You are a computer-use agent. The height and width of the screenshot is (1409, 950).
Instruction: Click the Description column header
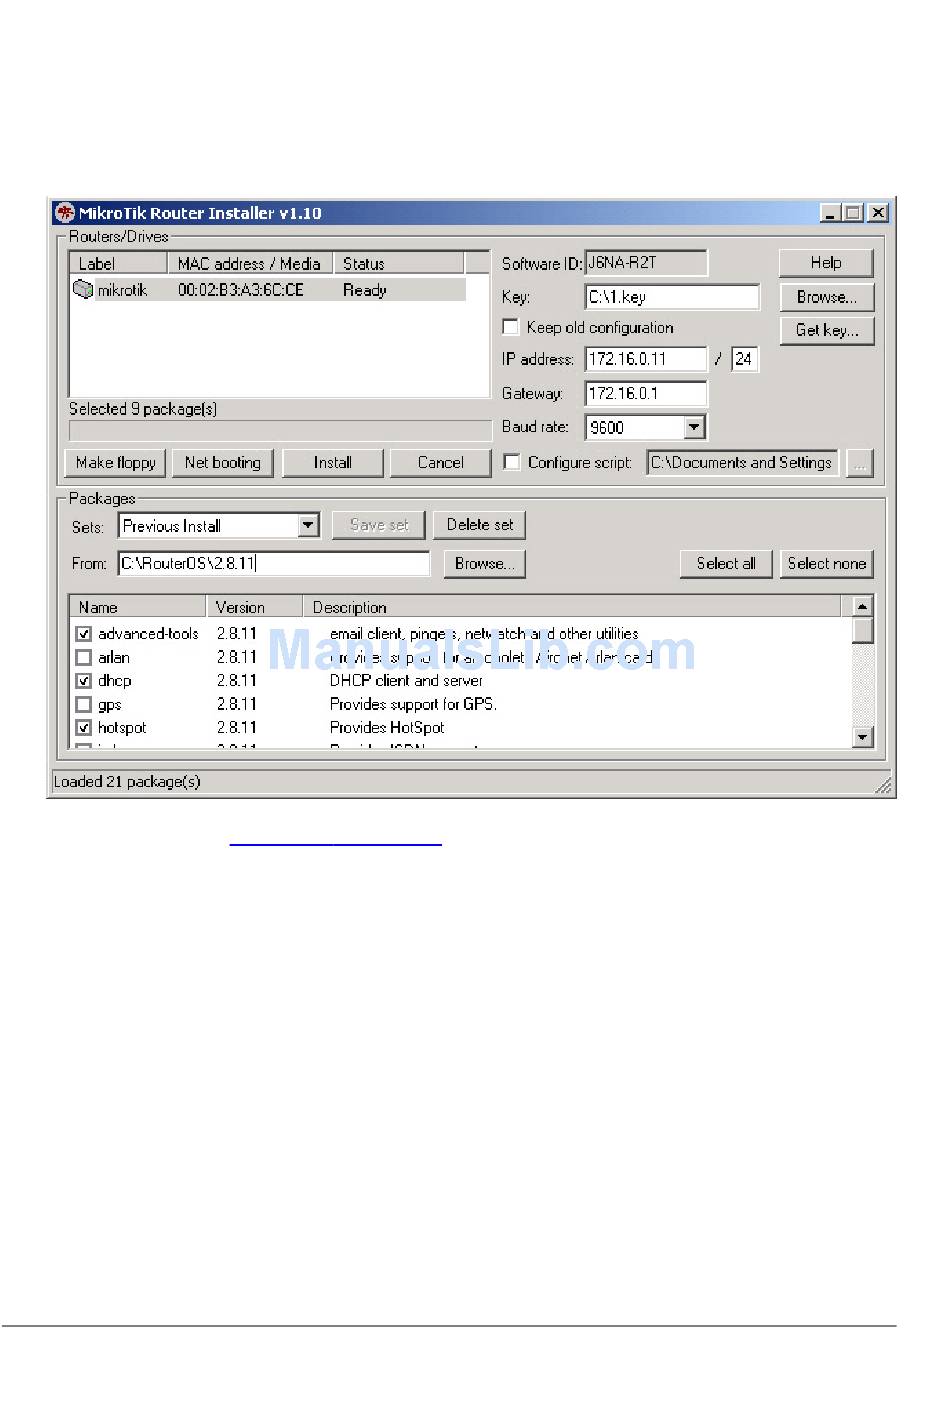(x=573, y=607)
